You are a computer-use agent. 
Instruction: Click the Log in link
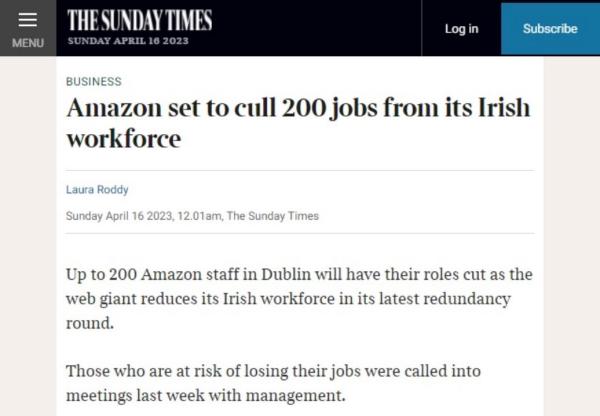461,29
